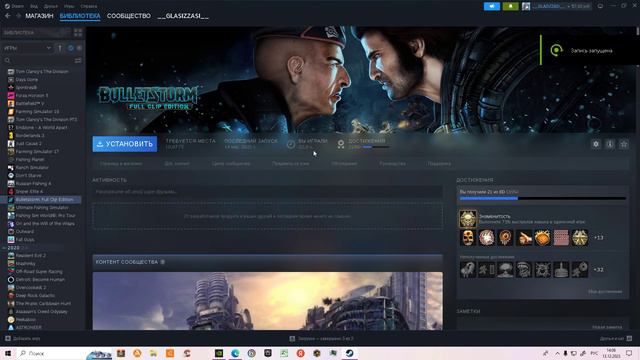
Task: Select Detroit: Become Human entry
Action: [x=40, y=280]
